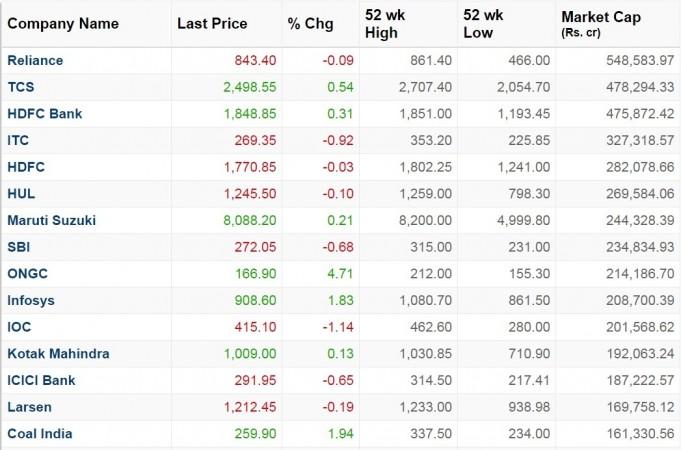Open the Coal India company link
The height and width of the screenshot is (450, 681).
point(40,434)
